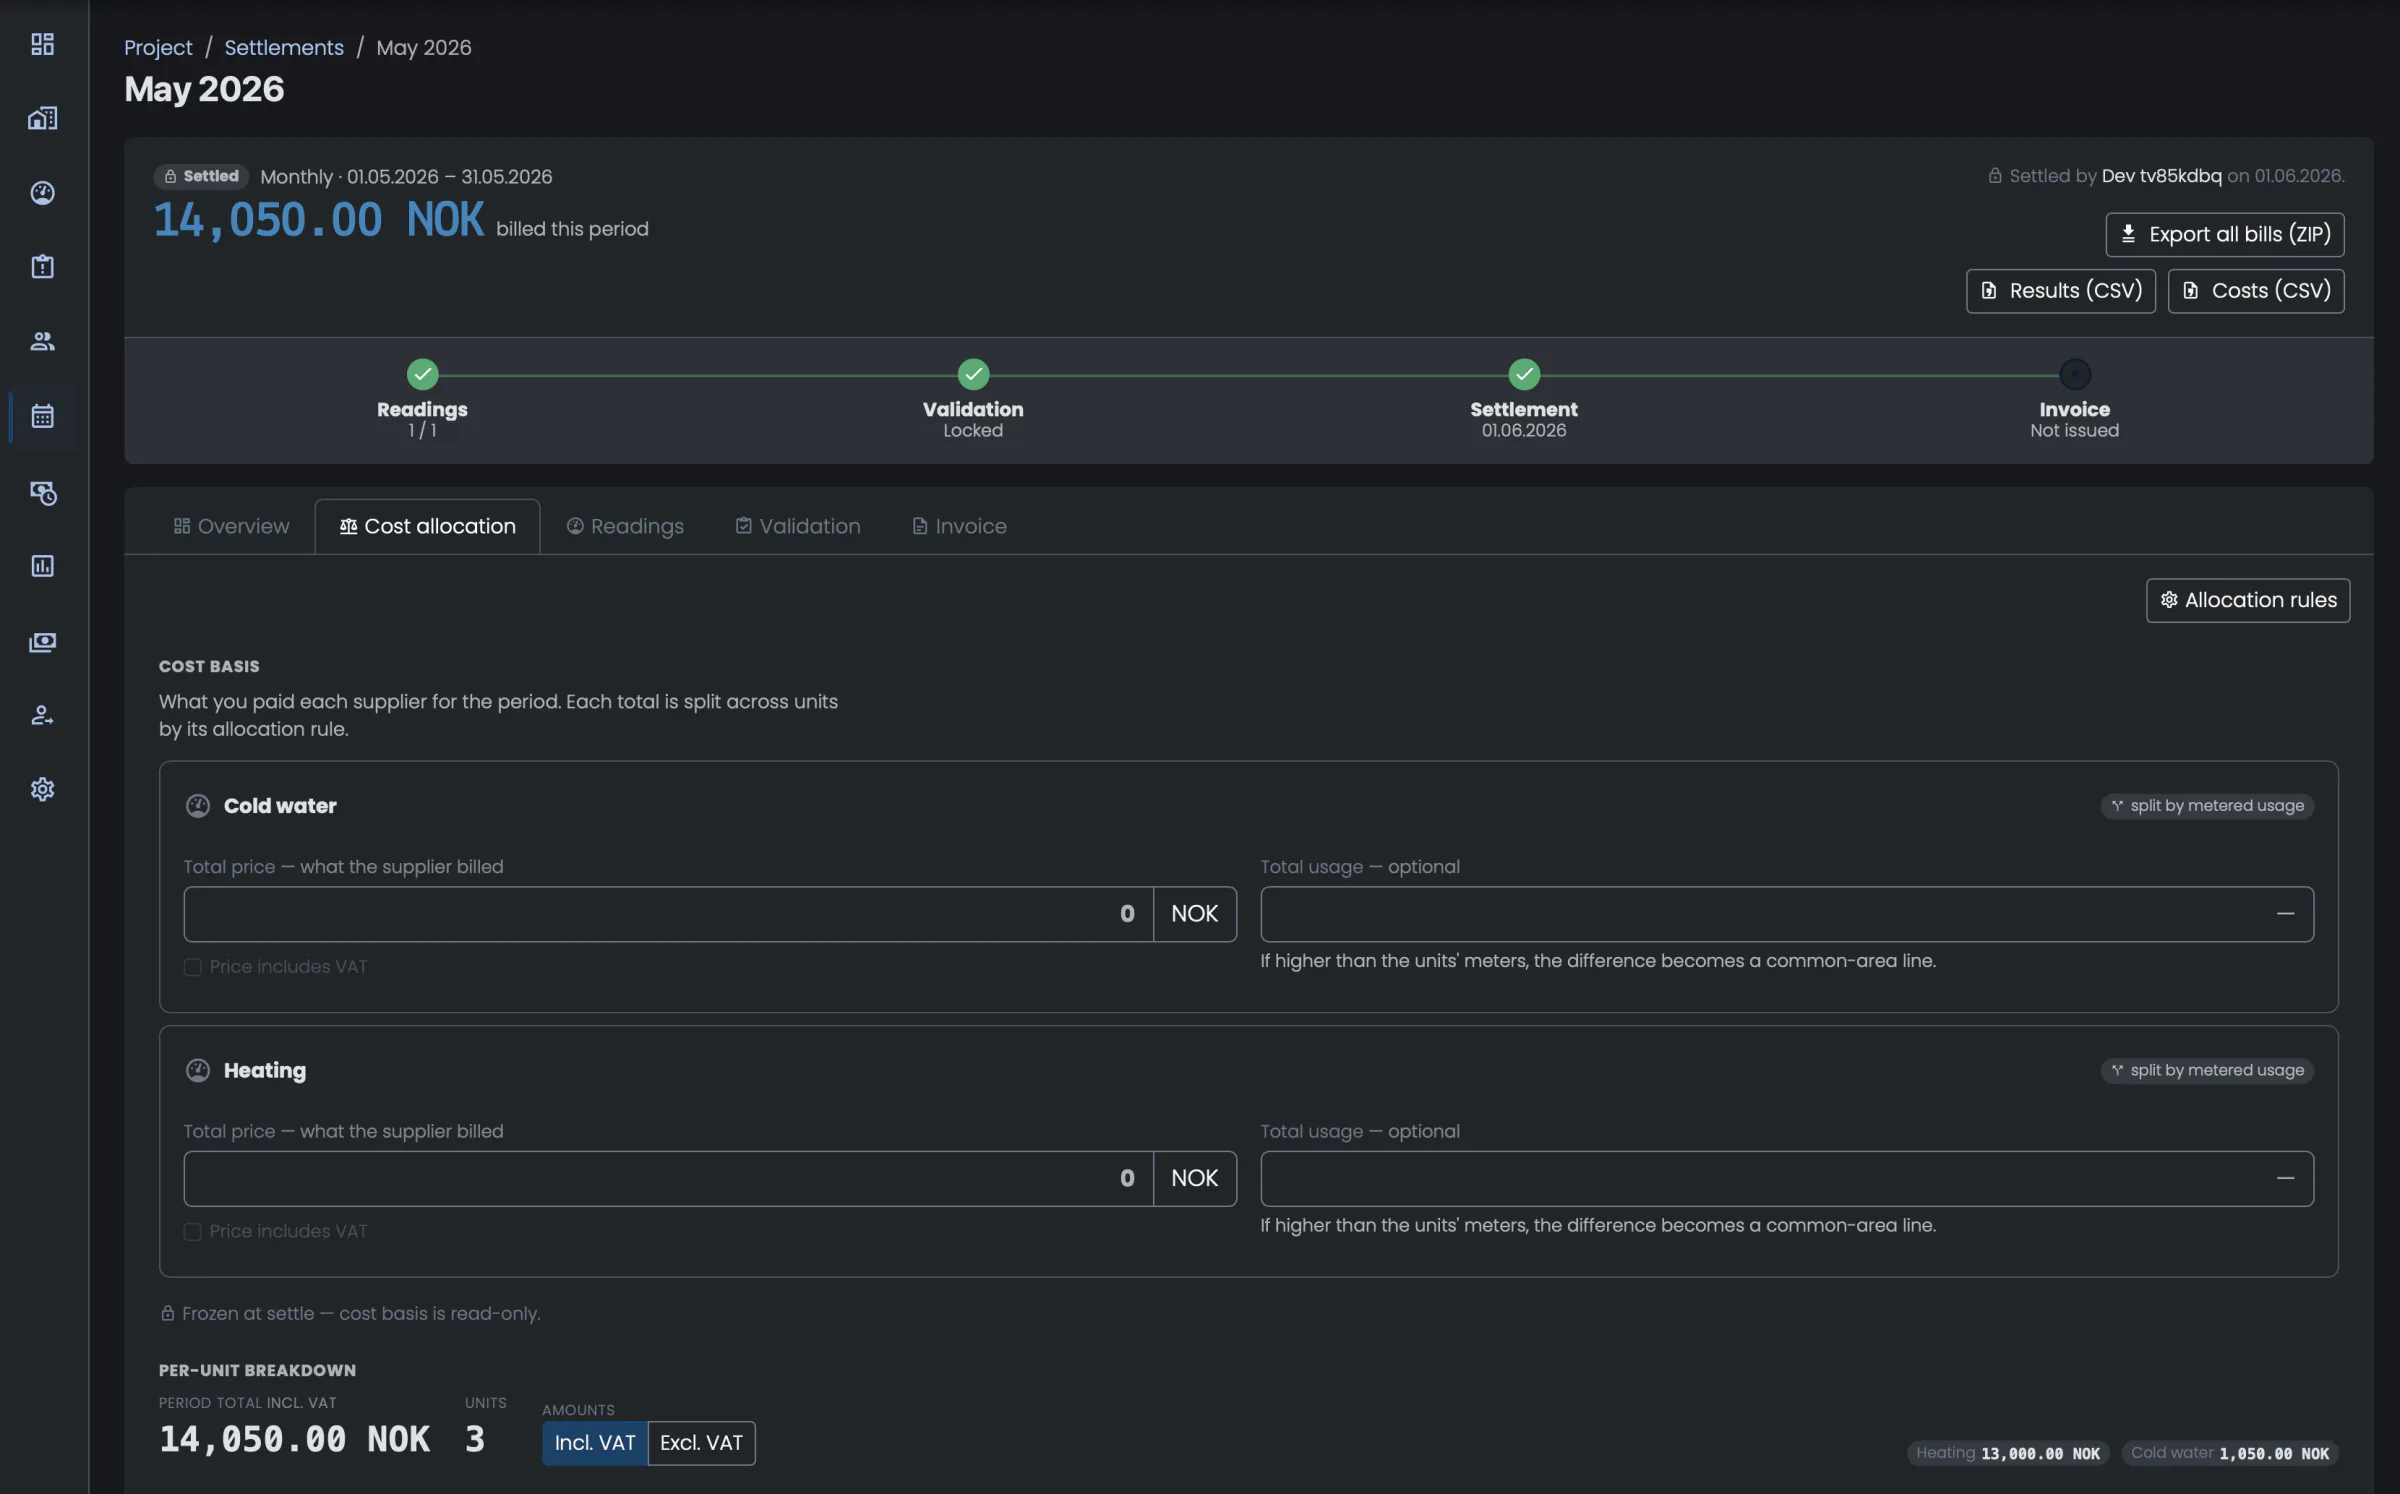
Task: Click Heating total usage field
Action: 1787,1178
